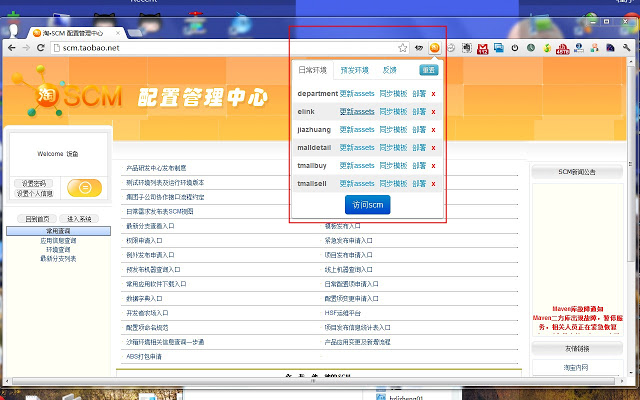Click the browser back arrow
The image size is (640, 400).
11,48
